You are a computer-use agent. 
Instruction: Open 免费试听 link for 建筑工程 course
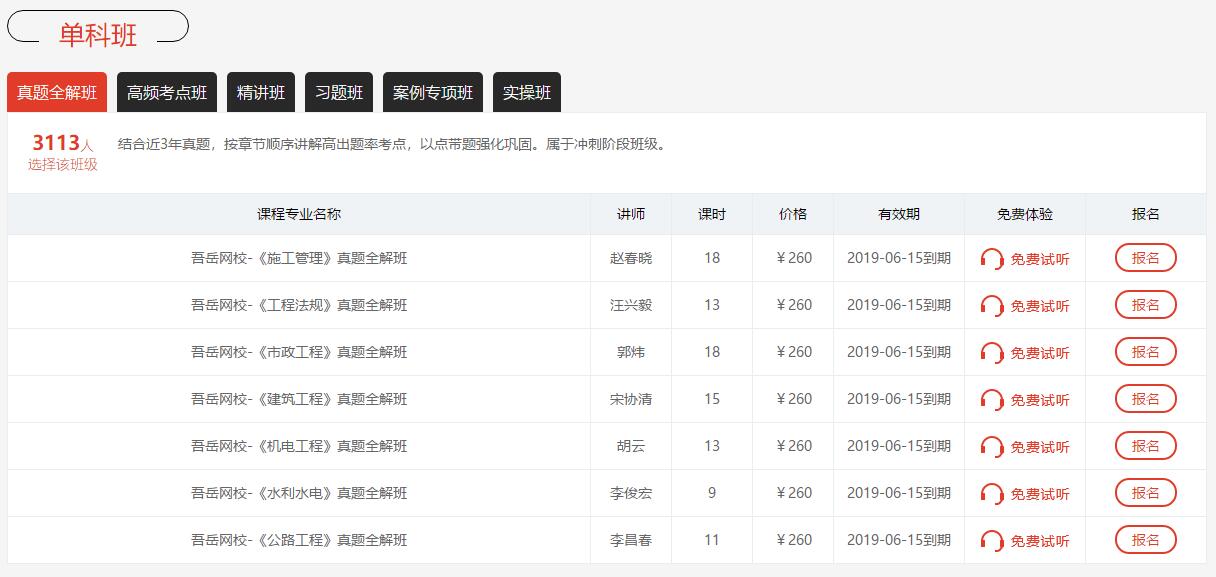[x=1040, y=400]
